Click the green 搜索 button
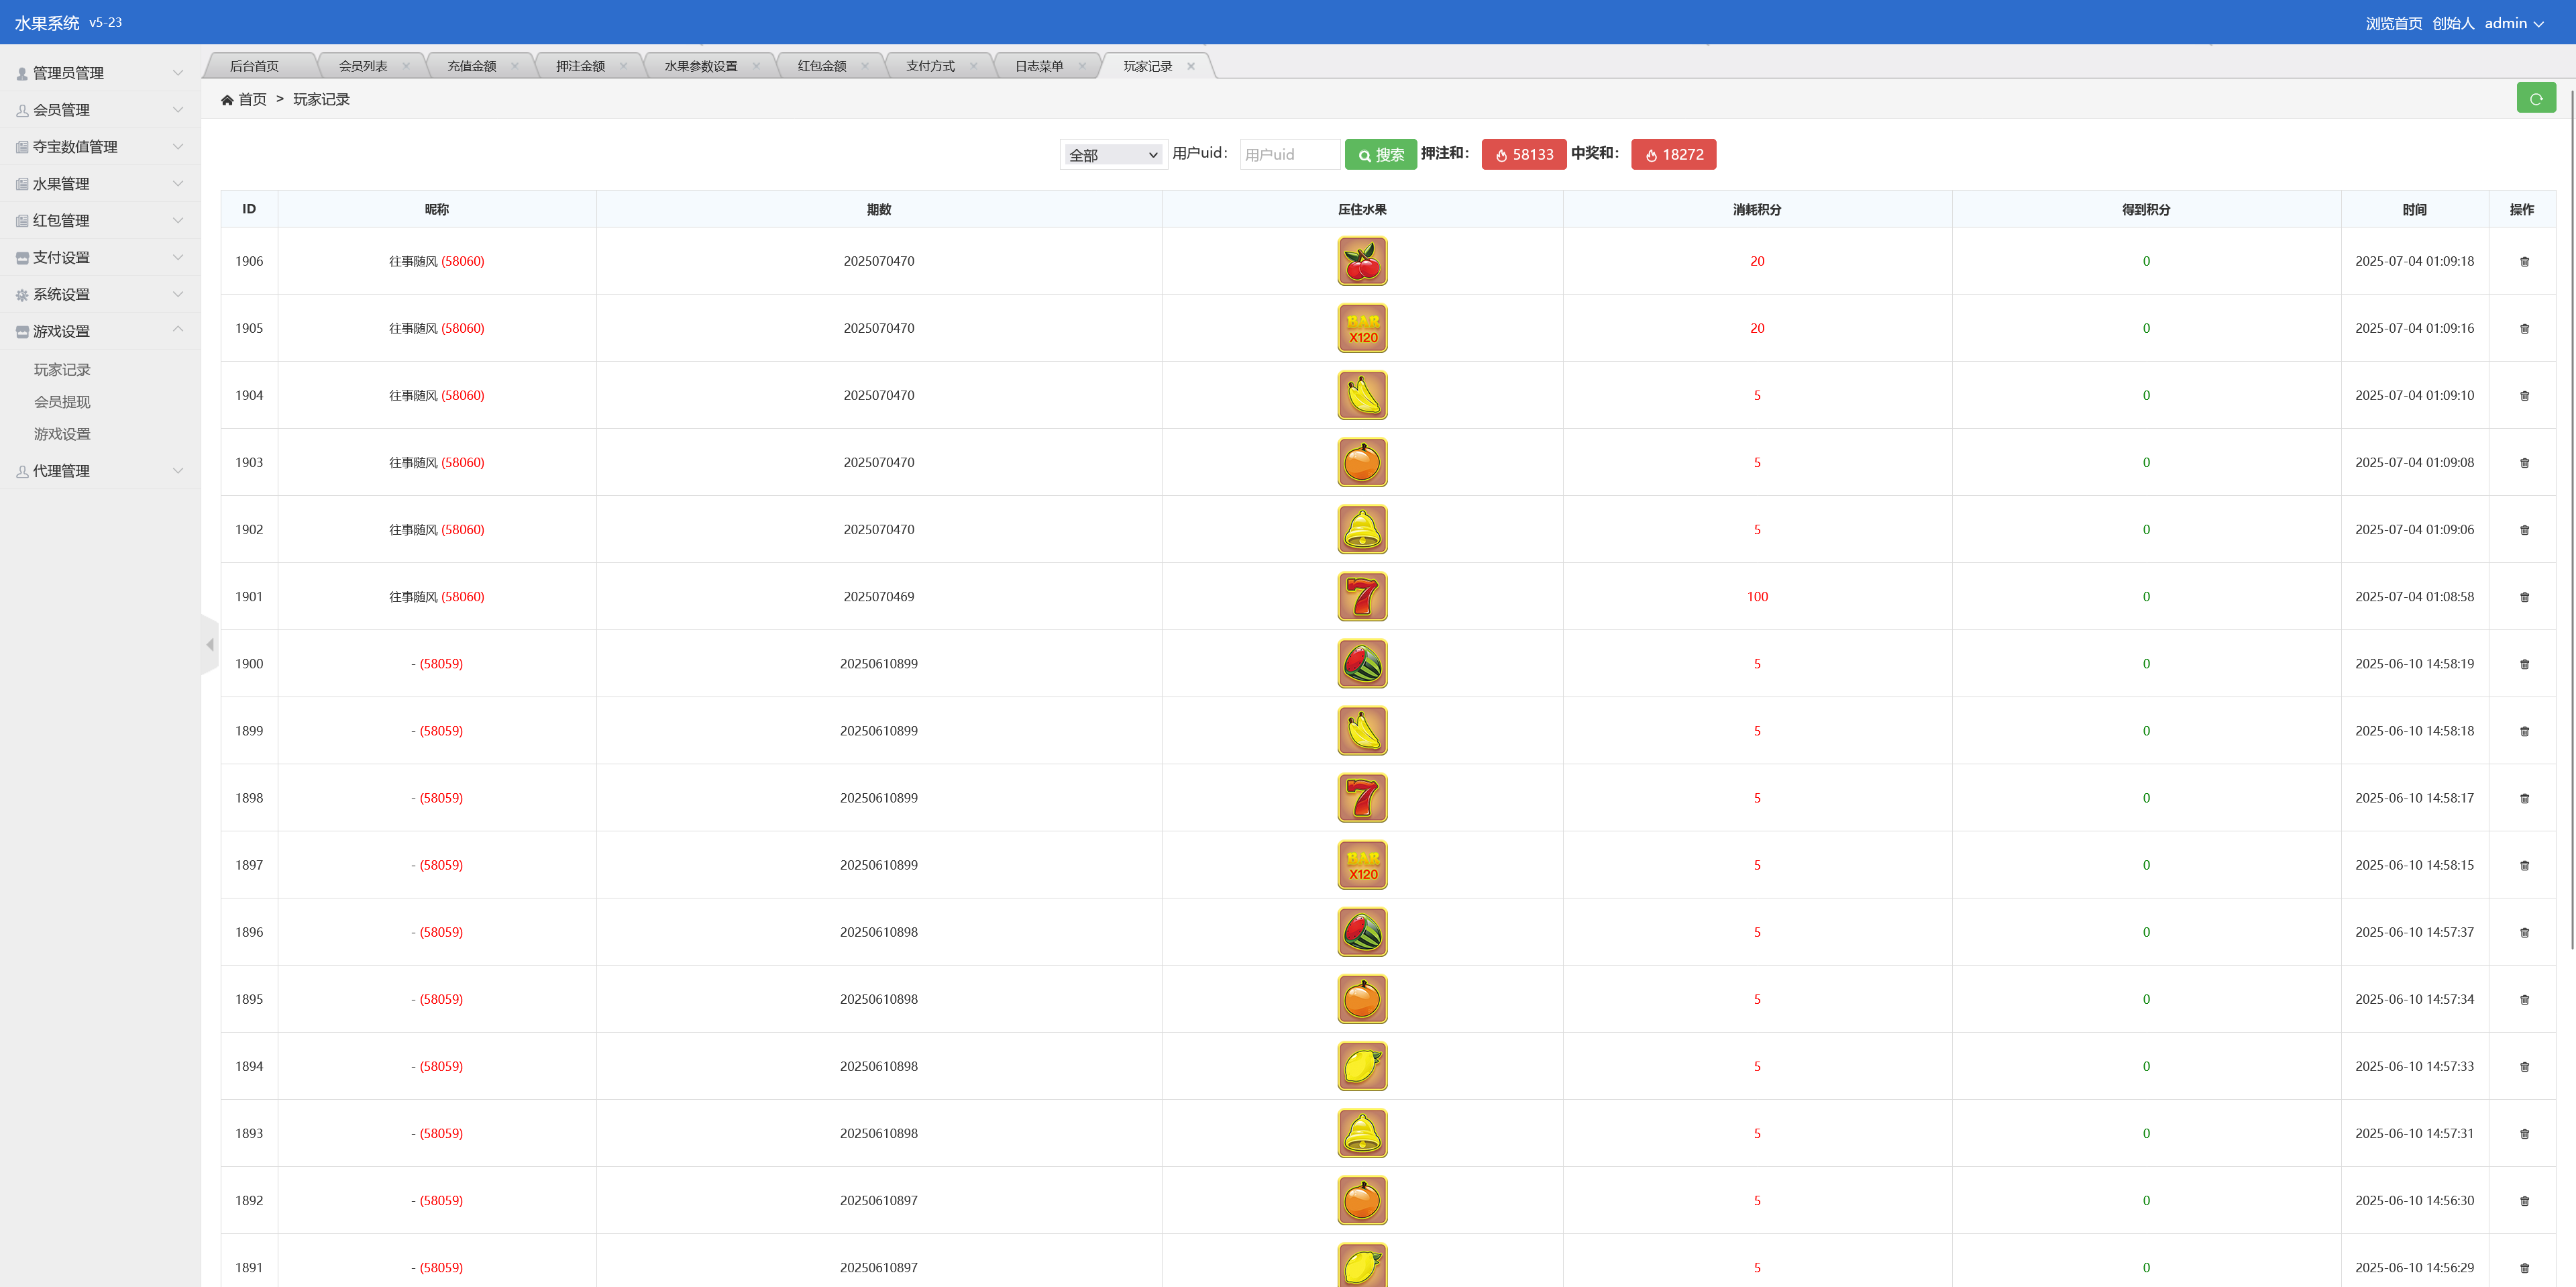 tap(1380, 155)
